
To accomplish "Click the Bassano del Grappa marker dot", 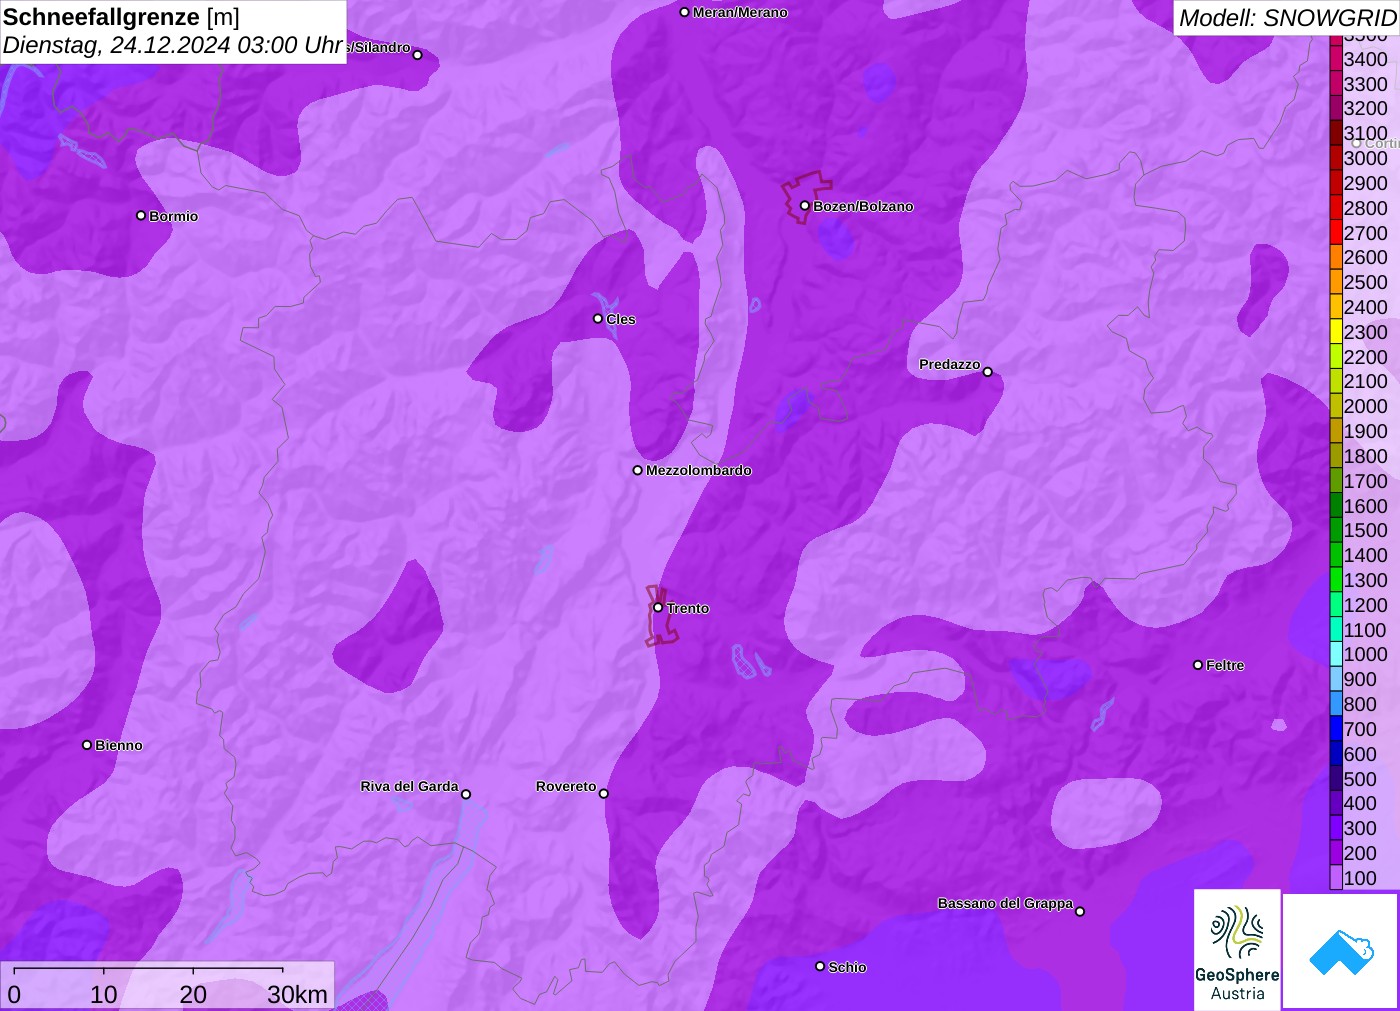I will tap(1080, 911).
